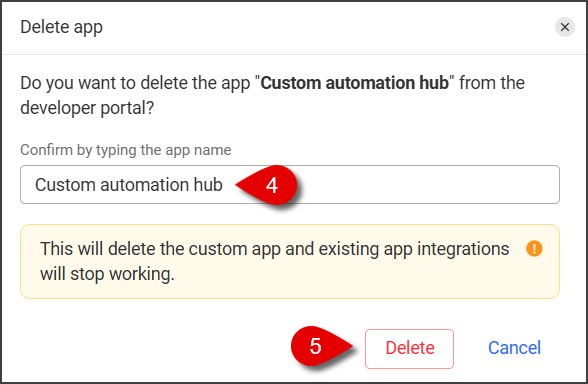Image resolution: width=588 pixels, height=384 pixels.
Task: Close the Delete app dialog
Action: tap(565, 27)
